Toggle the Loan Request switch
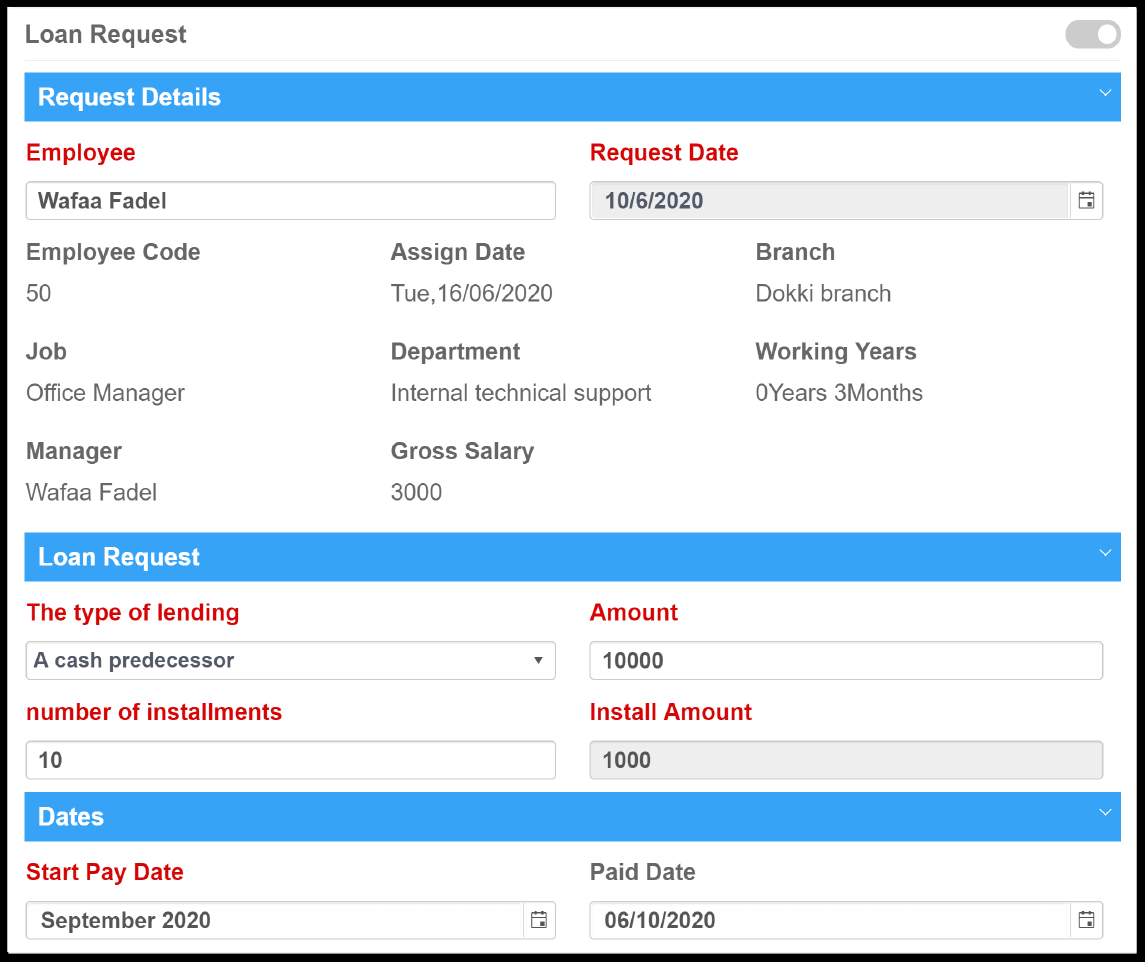 click(x=1092, y=34)
